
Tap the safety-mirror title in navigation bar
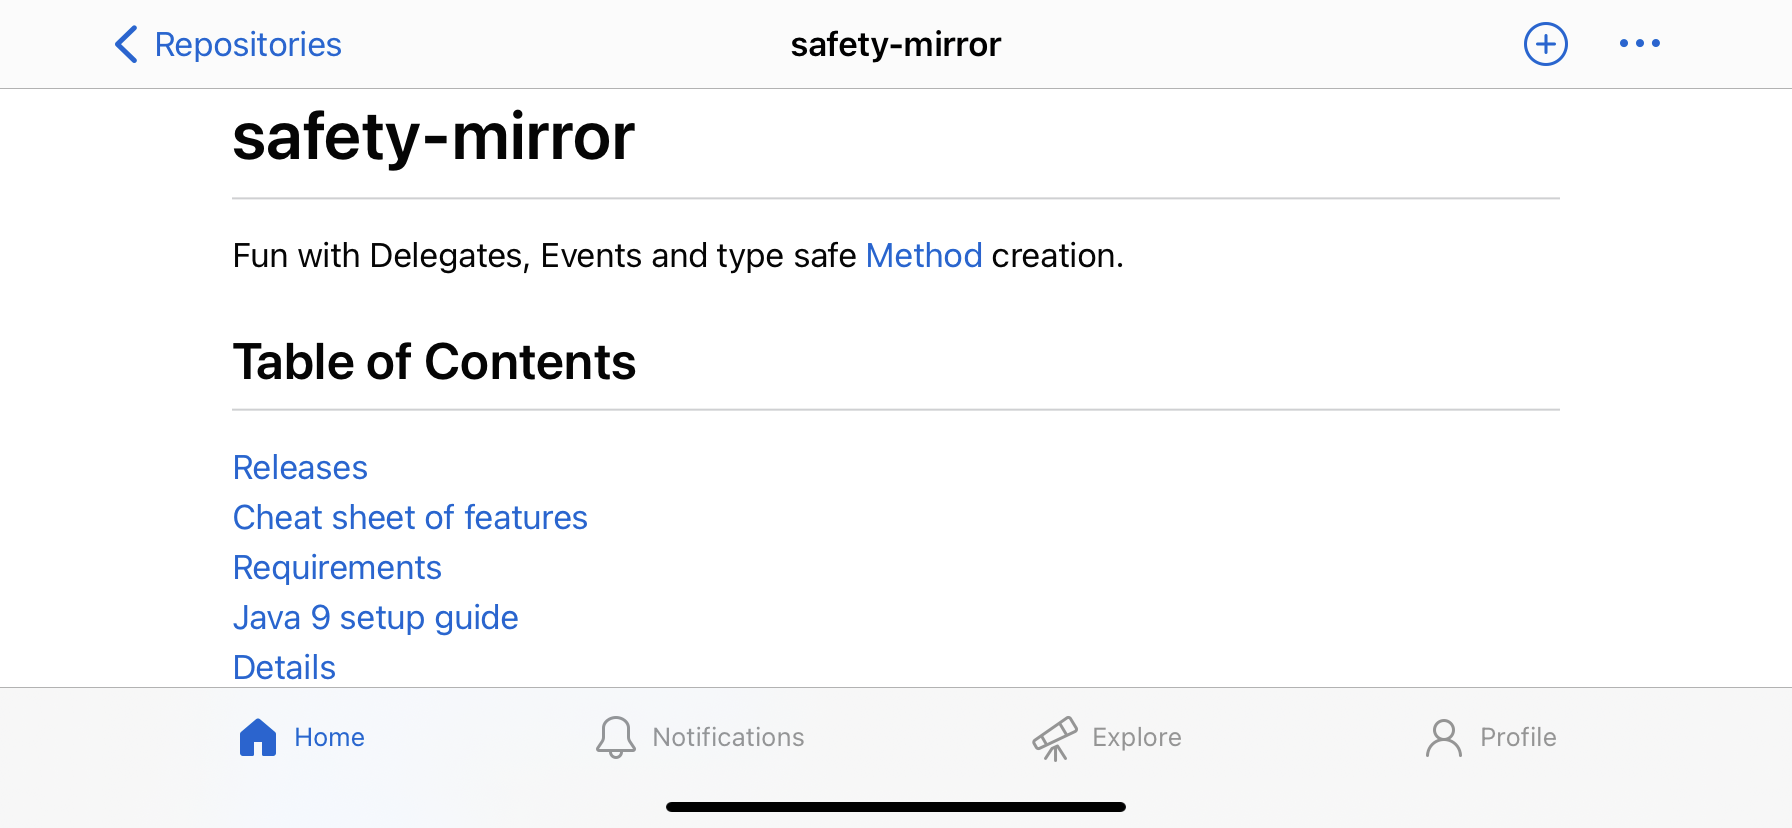point(896,44)
